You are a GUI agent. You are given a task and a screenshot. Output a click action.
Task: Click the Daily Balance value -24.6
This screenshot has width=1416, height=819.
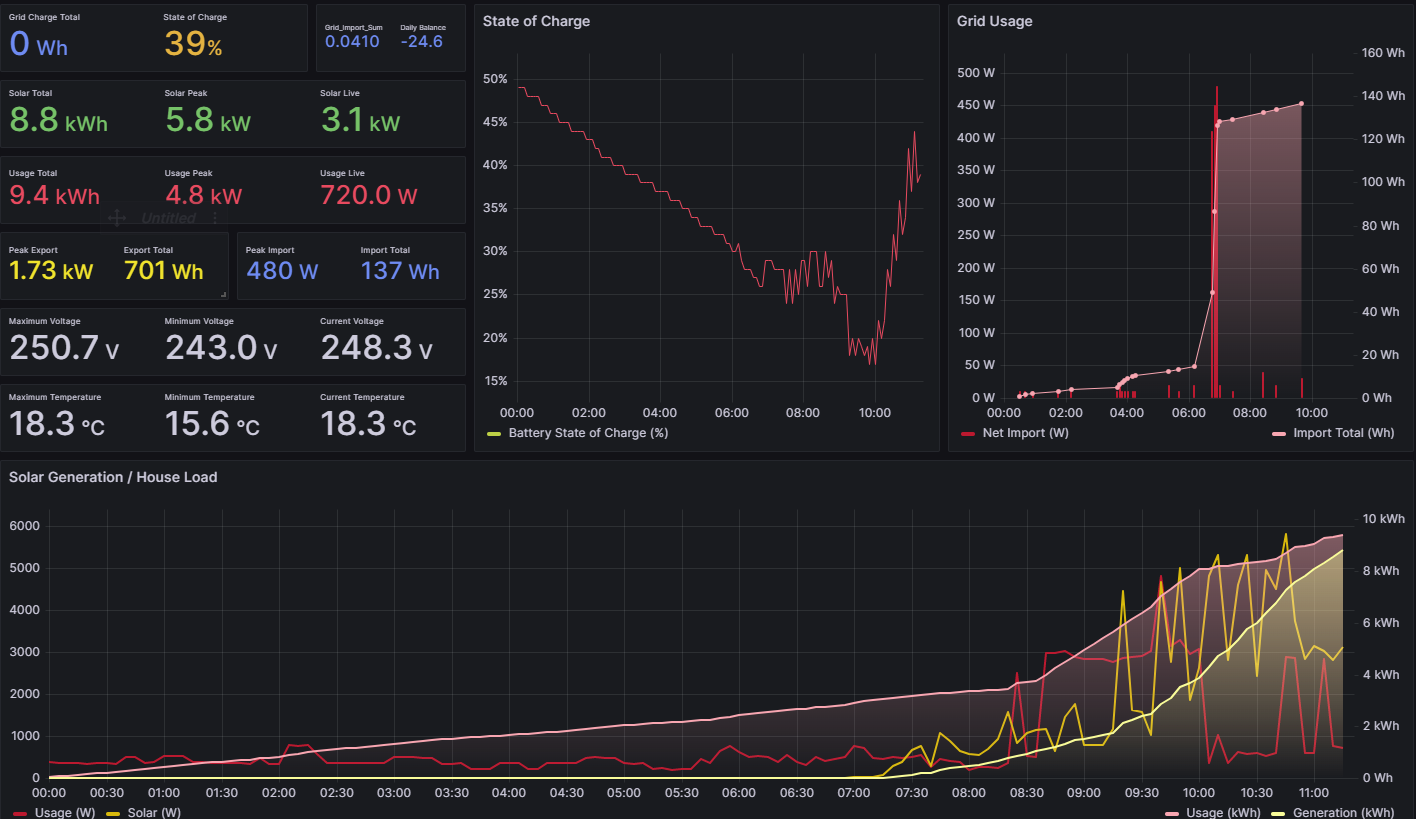pos(421,41)
